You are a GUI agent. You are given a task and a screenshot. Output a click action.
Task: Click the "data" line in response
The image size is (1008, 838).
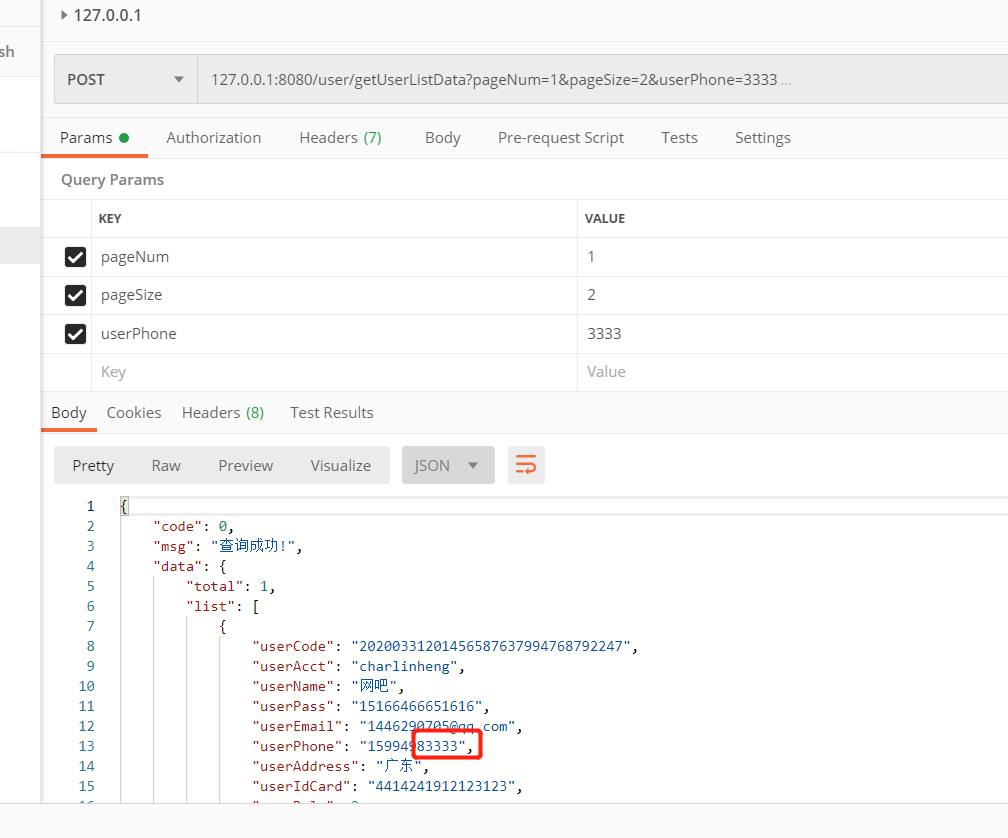190,566
